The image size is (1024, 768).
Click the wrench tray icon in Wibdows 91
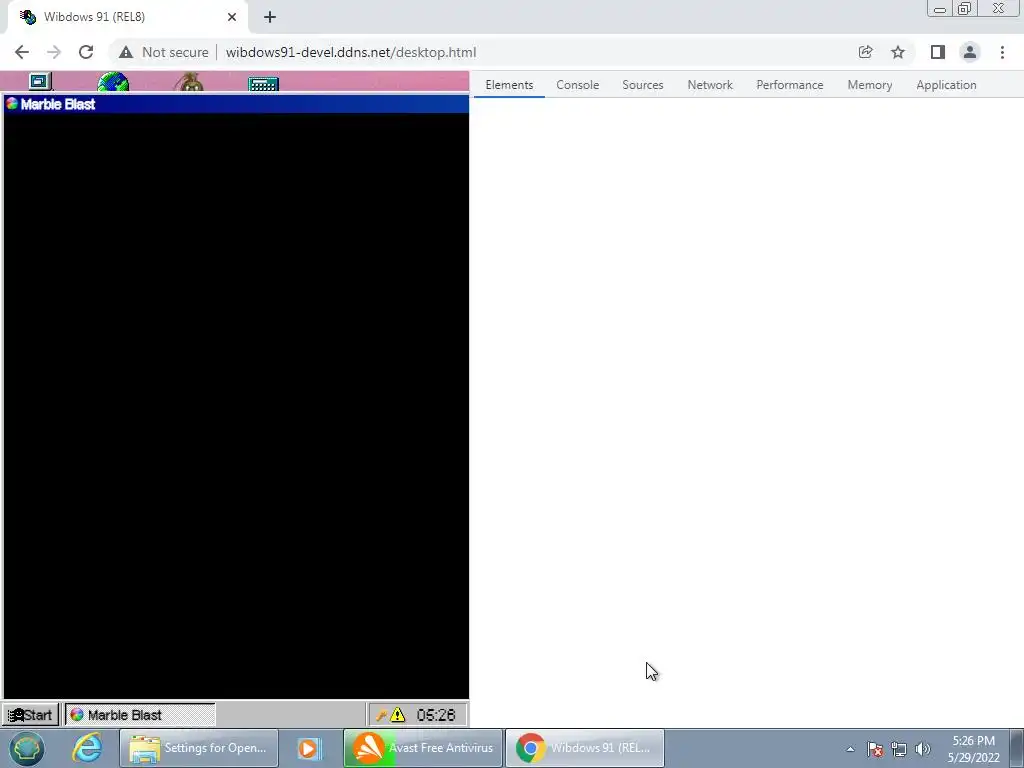click(x=381, y=715)
